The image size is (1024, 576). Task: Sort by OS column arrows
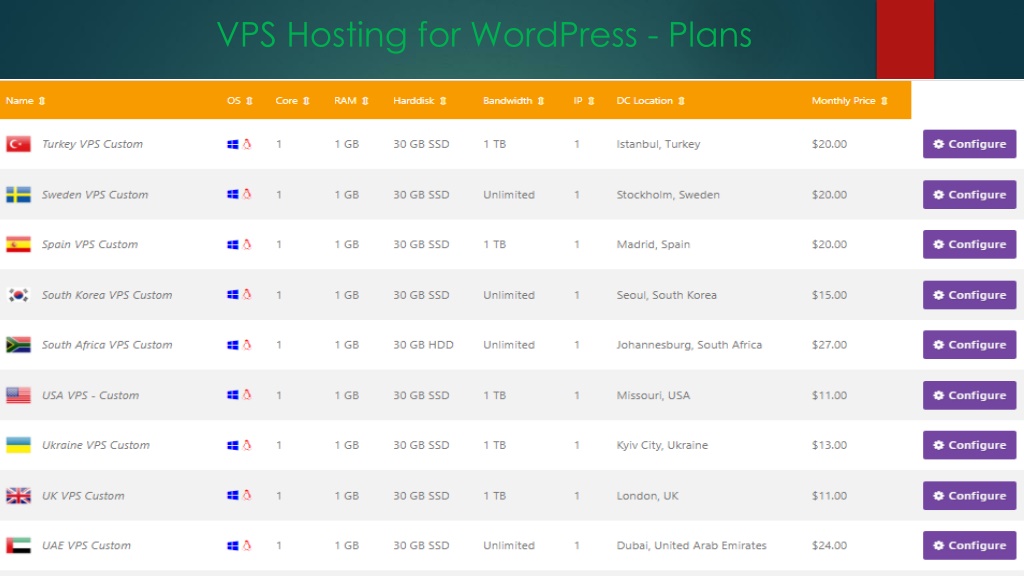coord(249,101)
